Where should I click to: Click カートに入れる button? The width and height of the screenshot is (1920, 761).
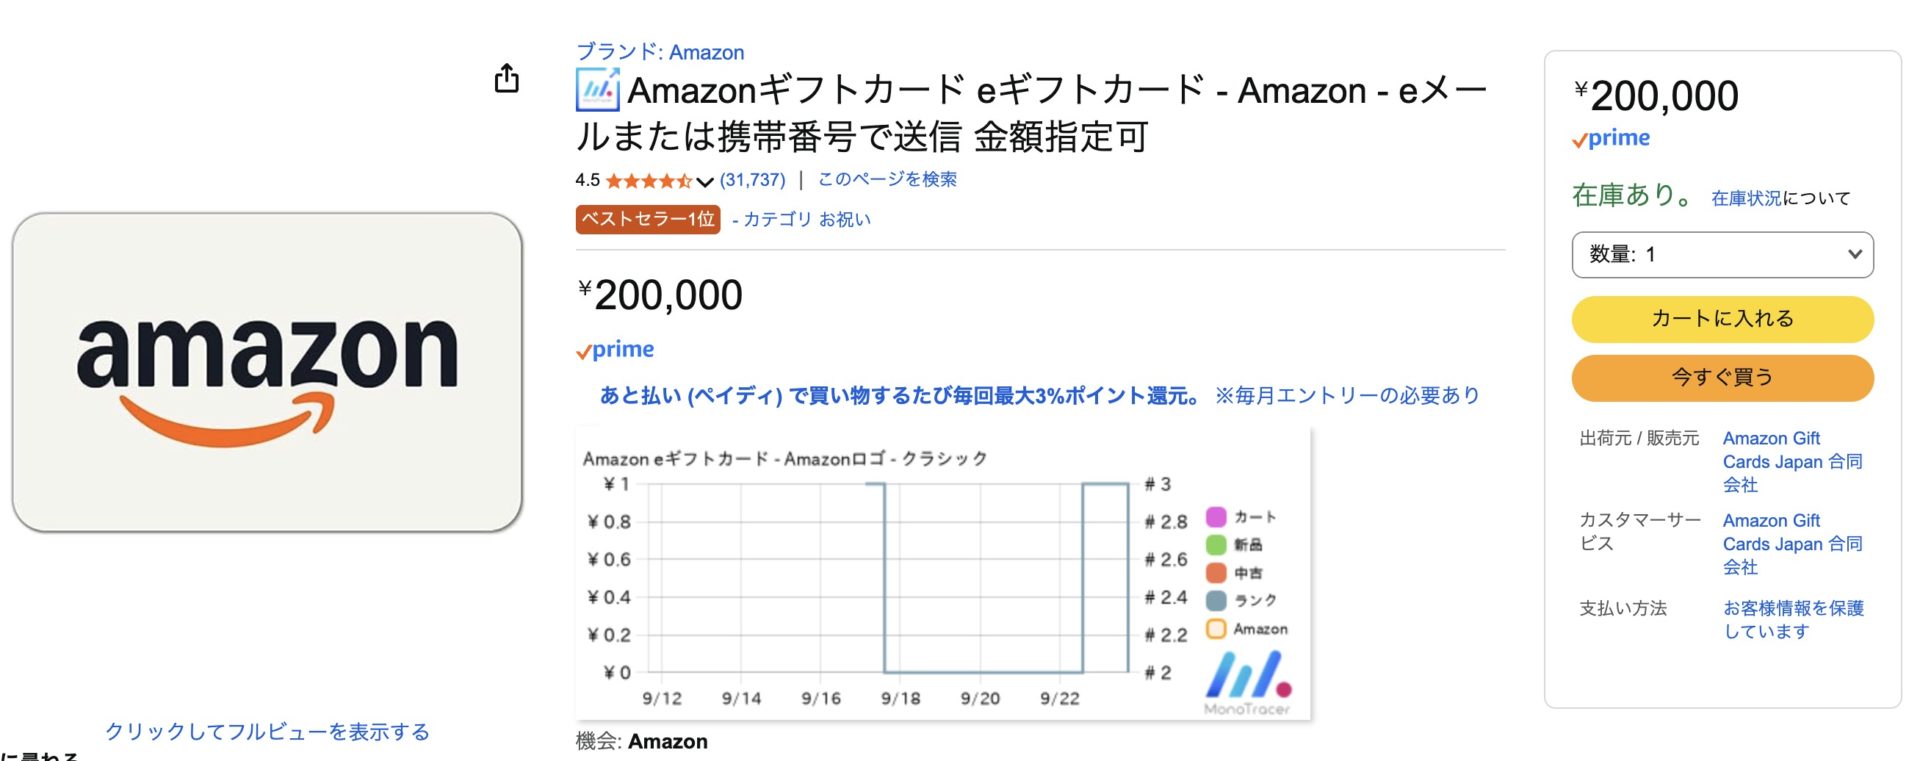(x=1722, y=319)
